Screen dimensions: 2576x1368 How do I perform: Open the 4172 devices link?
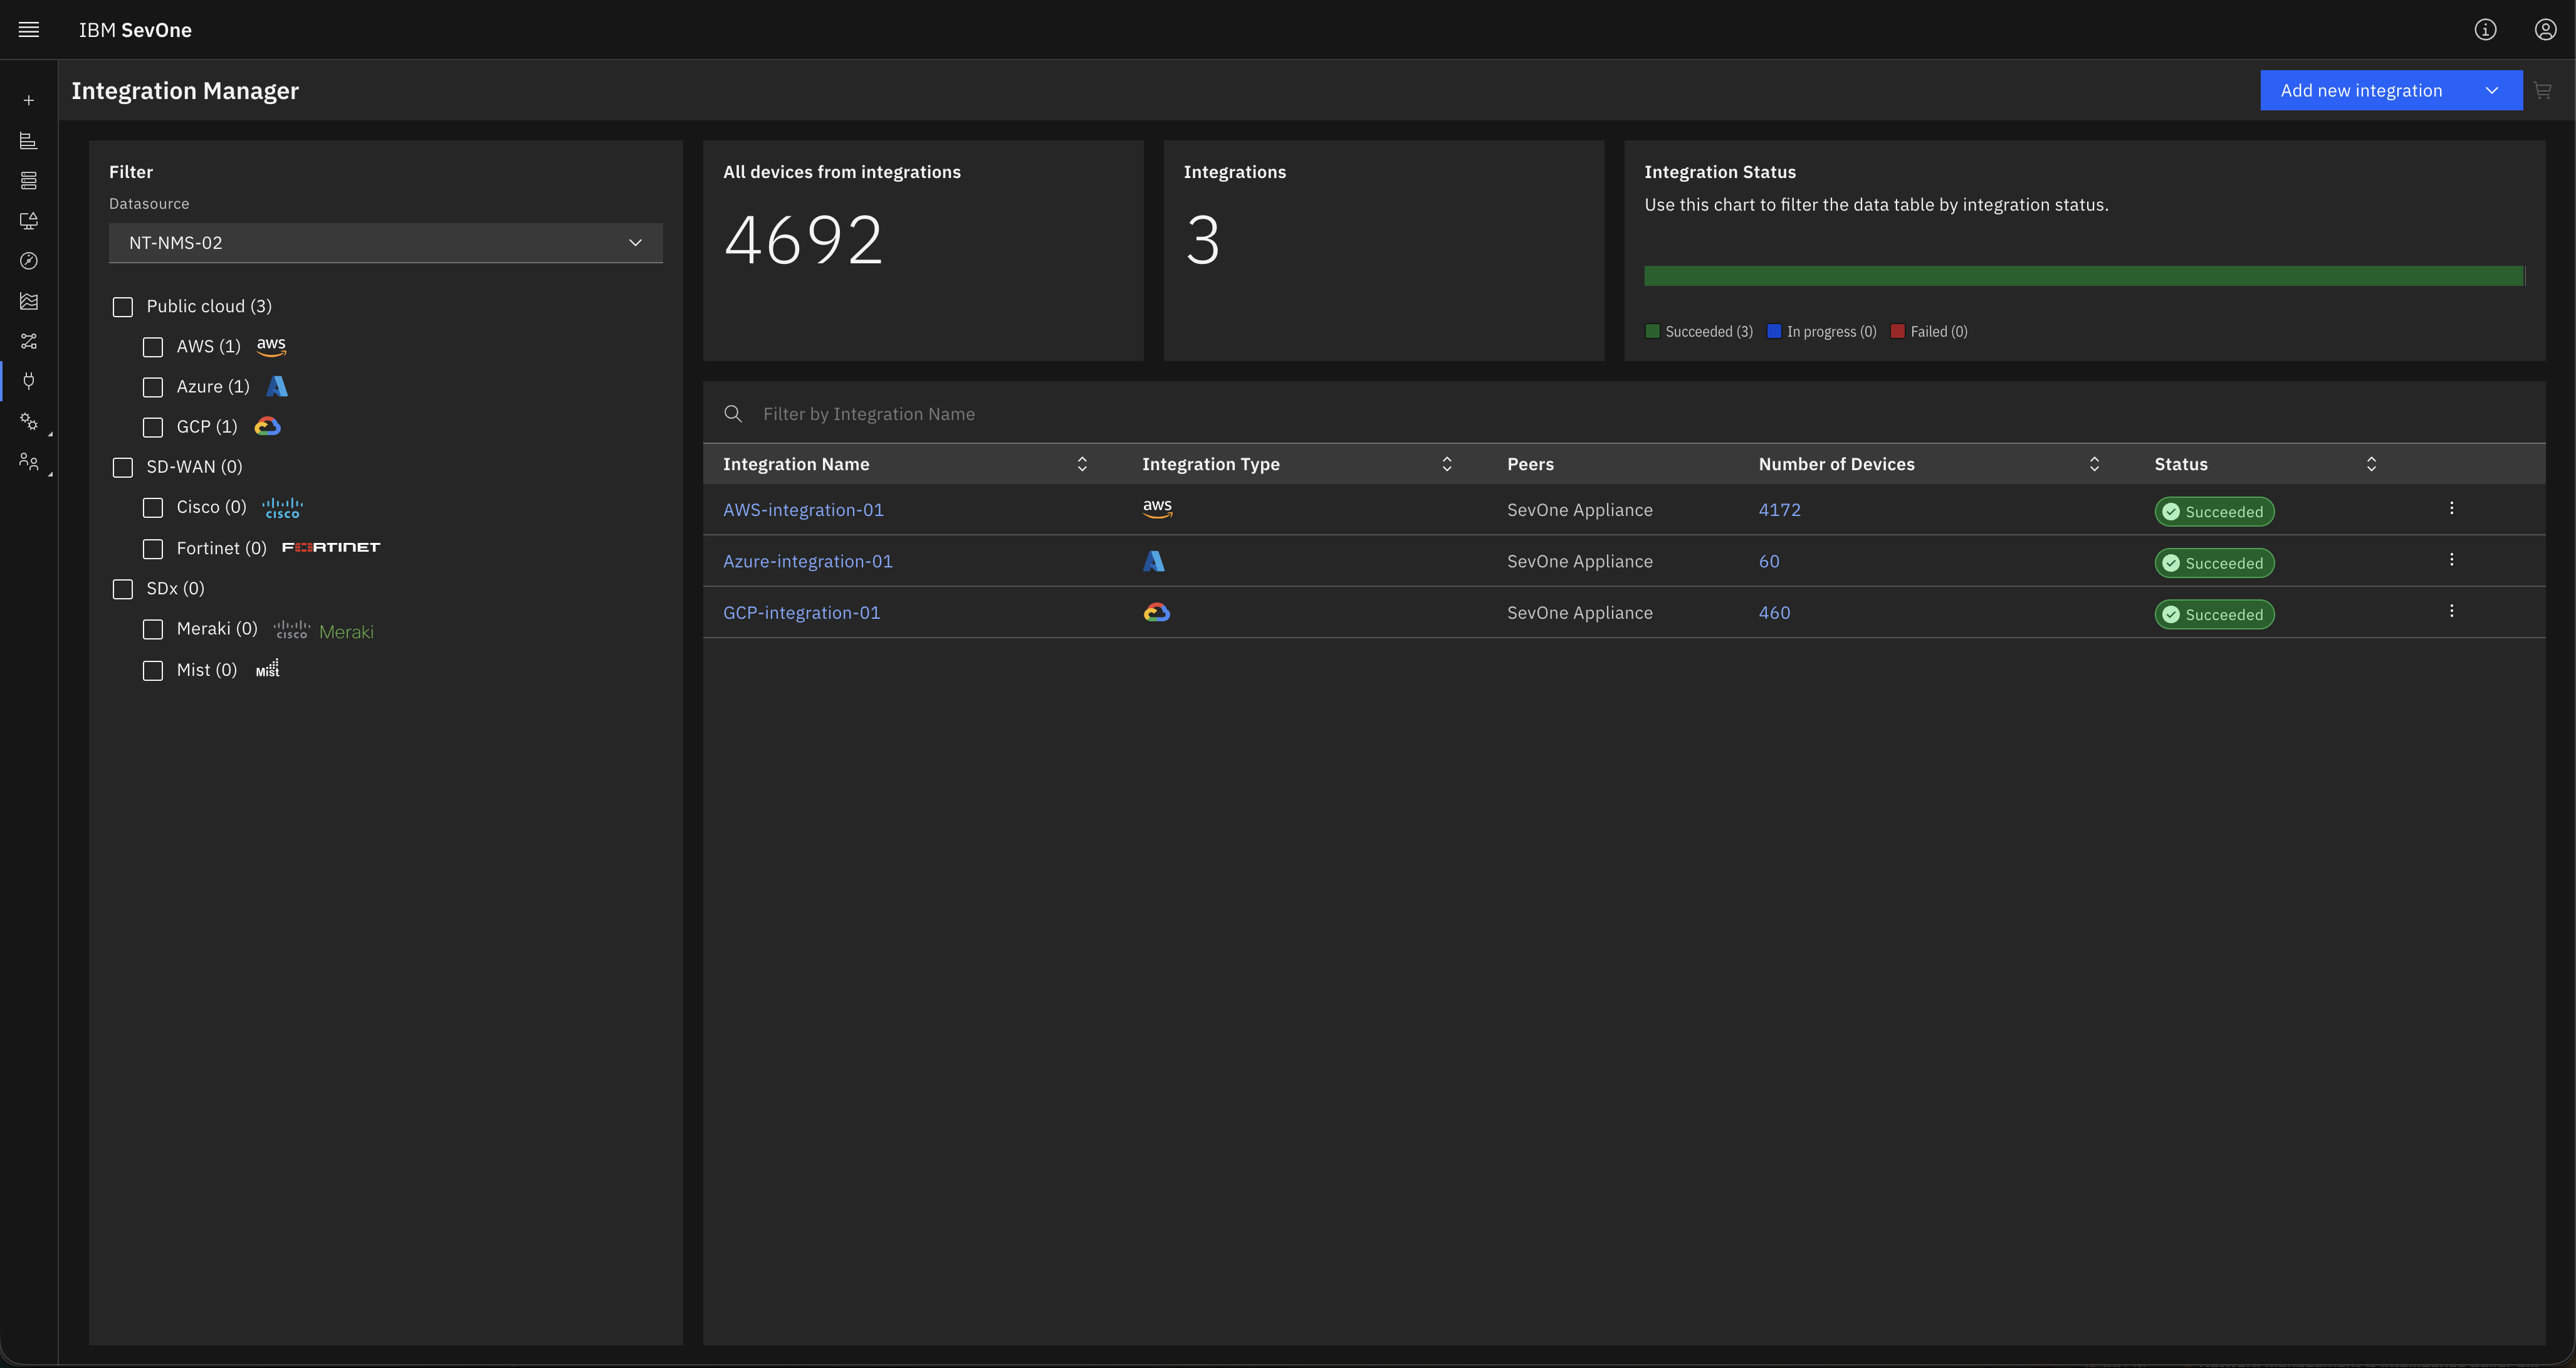click(1780, 510)
